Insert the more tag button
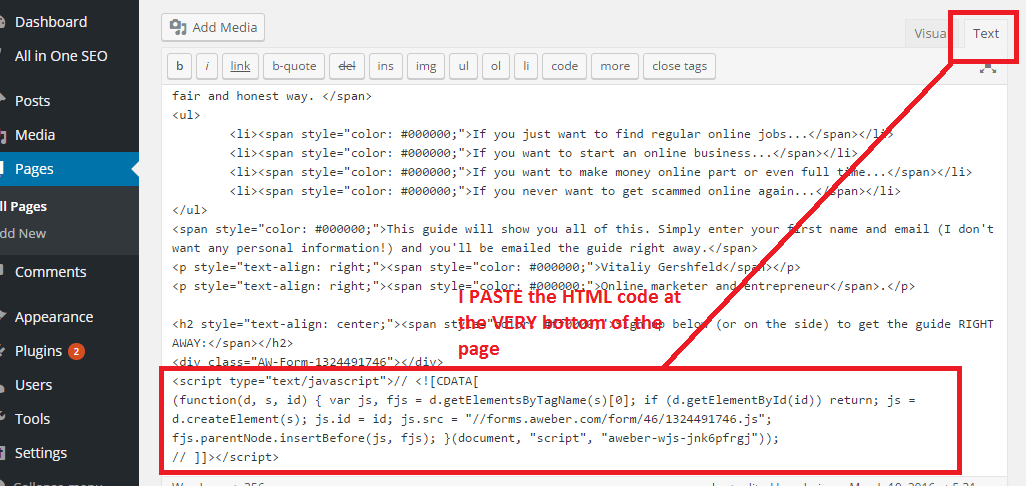1026x486 pixels. tap(614, 66)
